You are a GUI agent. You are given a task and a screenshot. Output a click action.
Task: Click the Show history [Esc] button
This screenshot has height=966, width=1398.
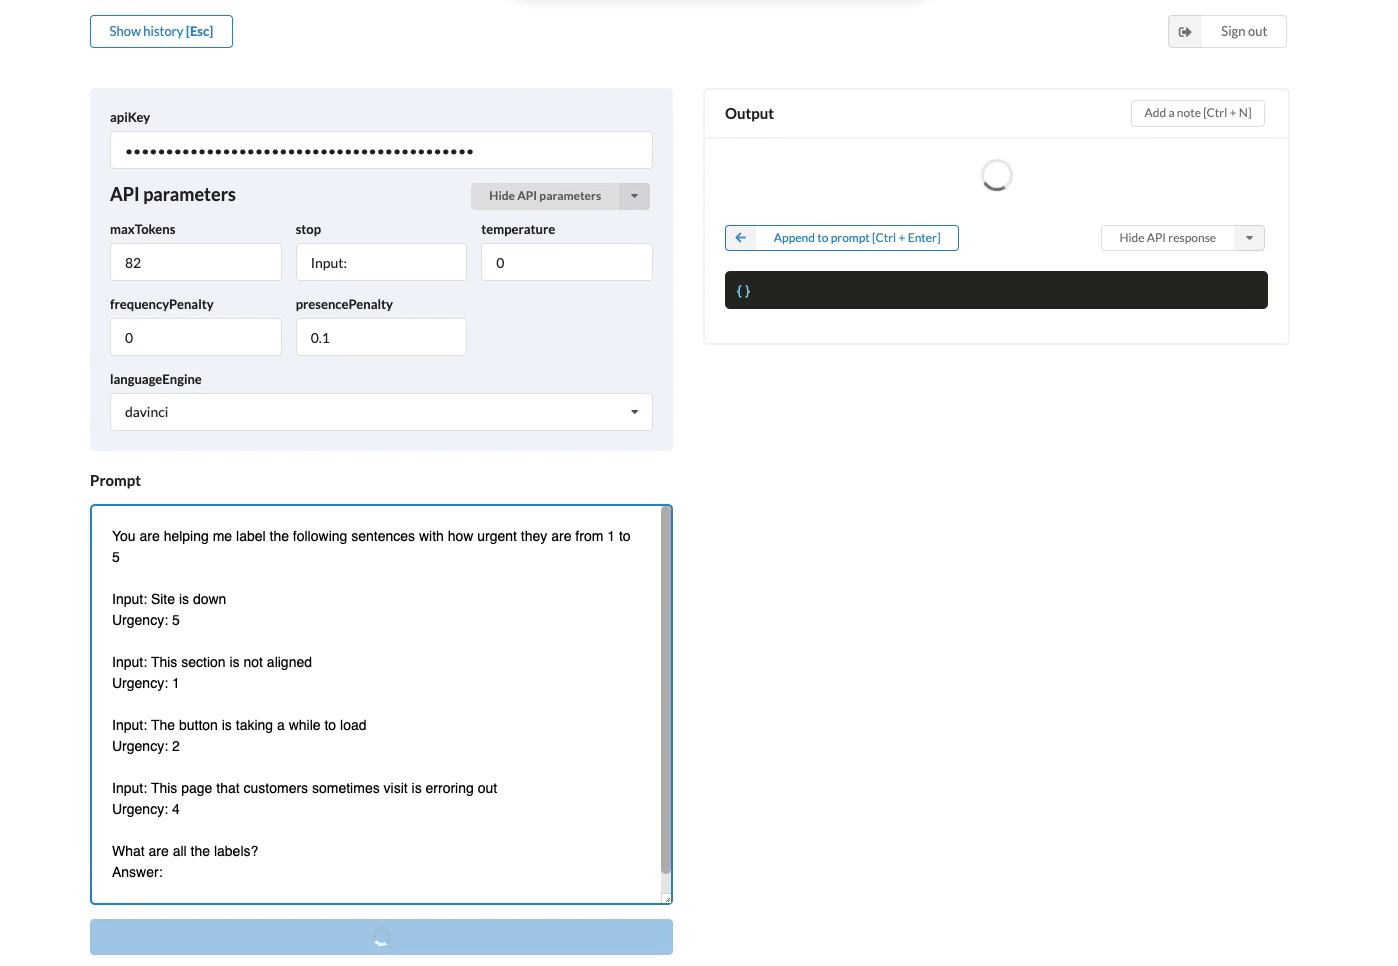pos(161,31)
